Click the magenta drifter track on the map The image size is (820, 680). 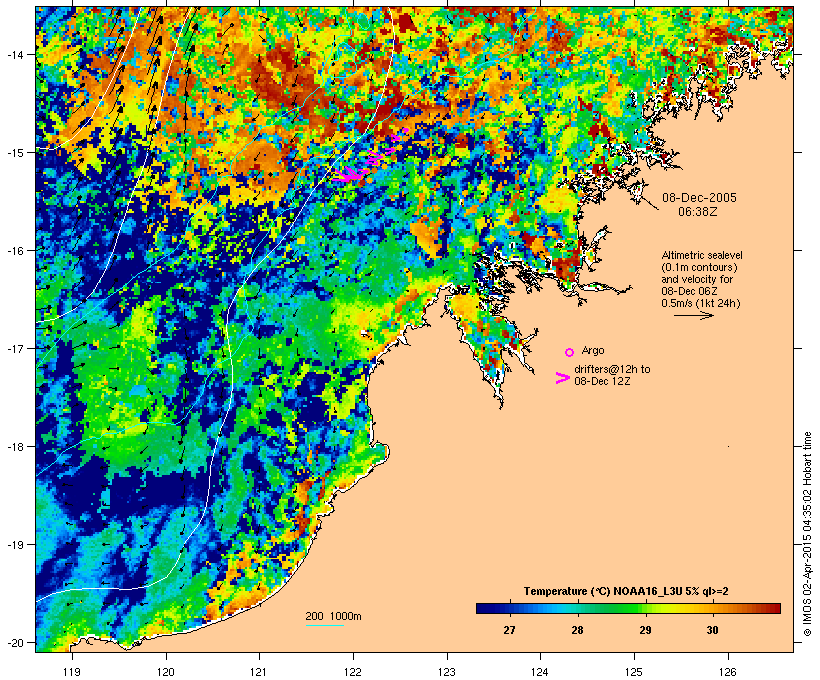click(370, 156)
